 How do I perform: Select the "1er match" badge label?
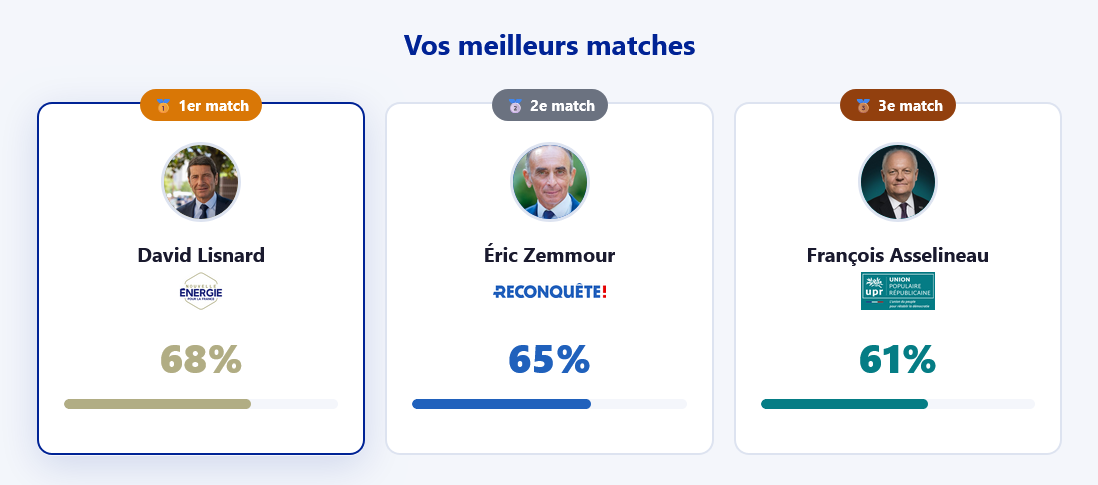click(213, 106)
